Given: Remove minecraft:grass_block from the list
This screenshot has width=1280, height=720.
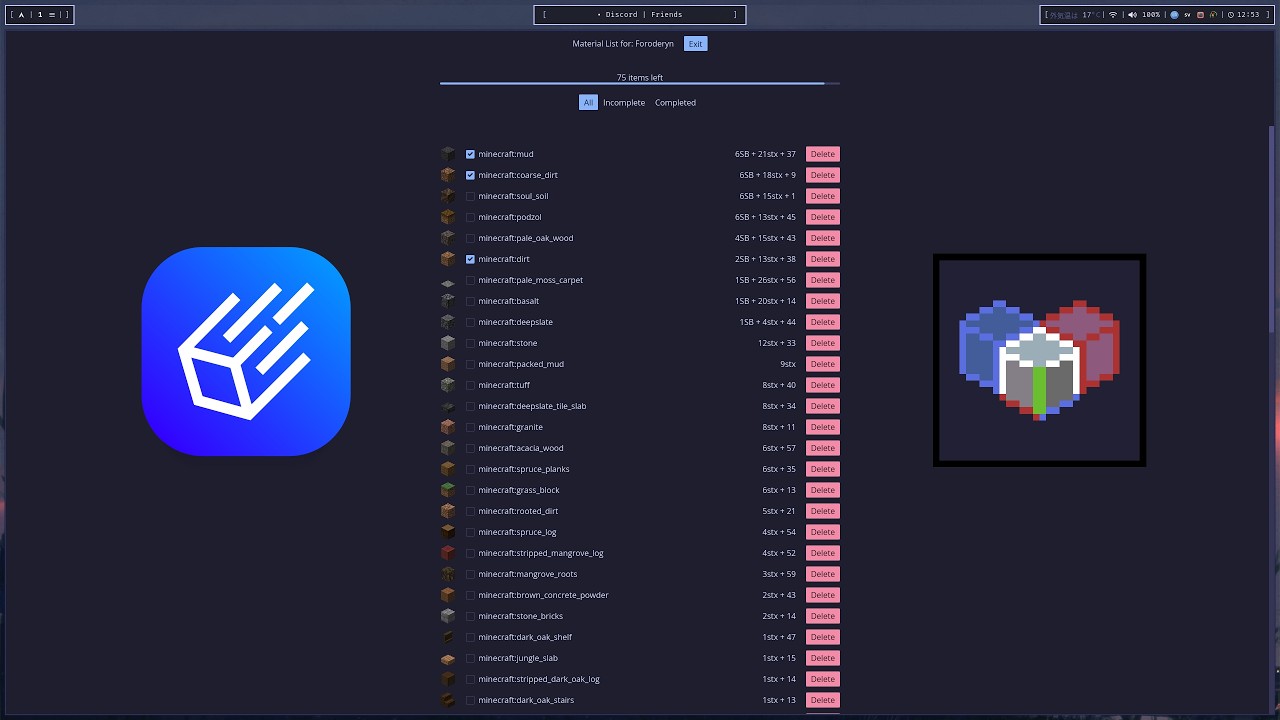Looking at the screenshot, I should (822, 490).
